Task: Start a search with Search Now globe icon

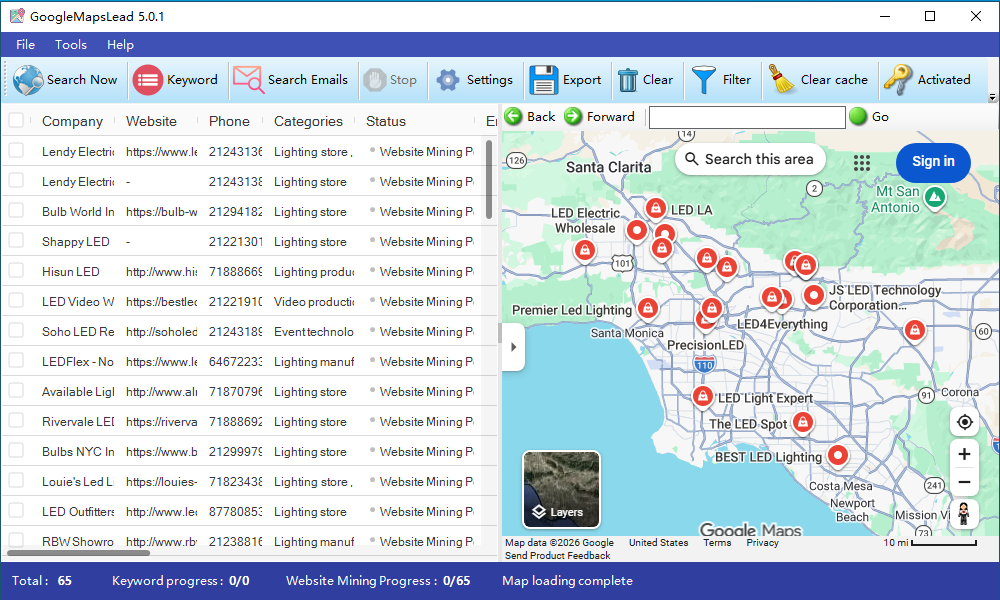Action: pos(27,80)
